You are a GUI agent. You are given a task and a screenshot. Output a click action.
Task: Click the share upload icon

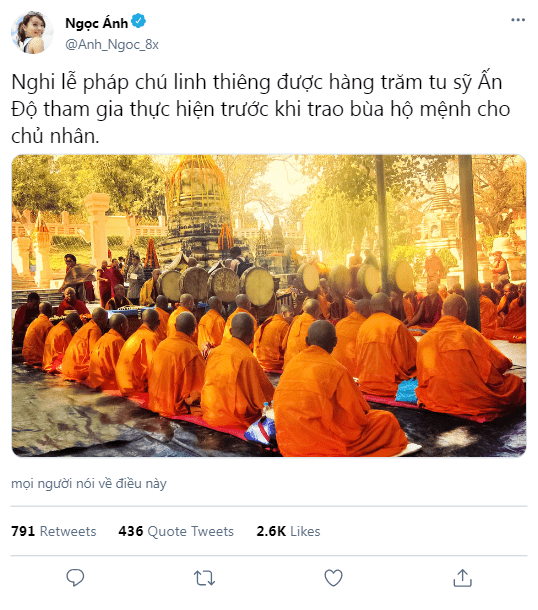coord(463,578)
